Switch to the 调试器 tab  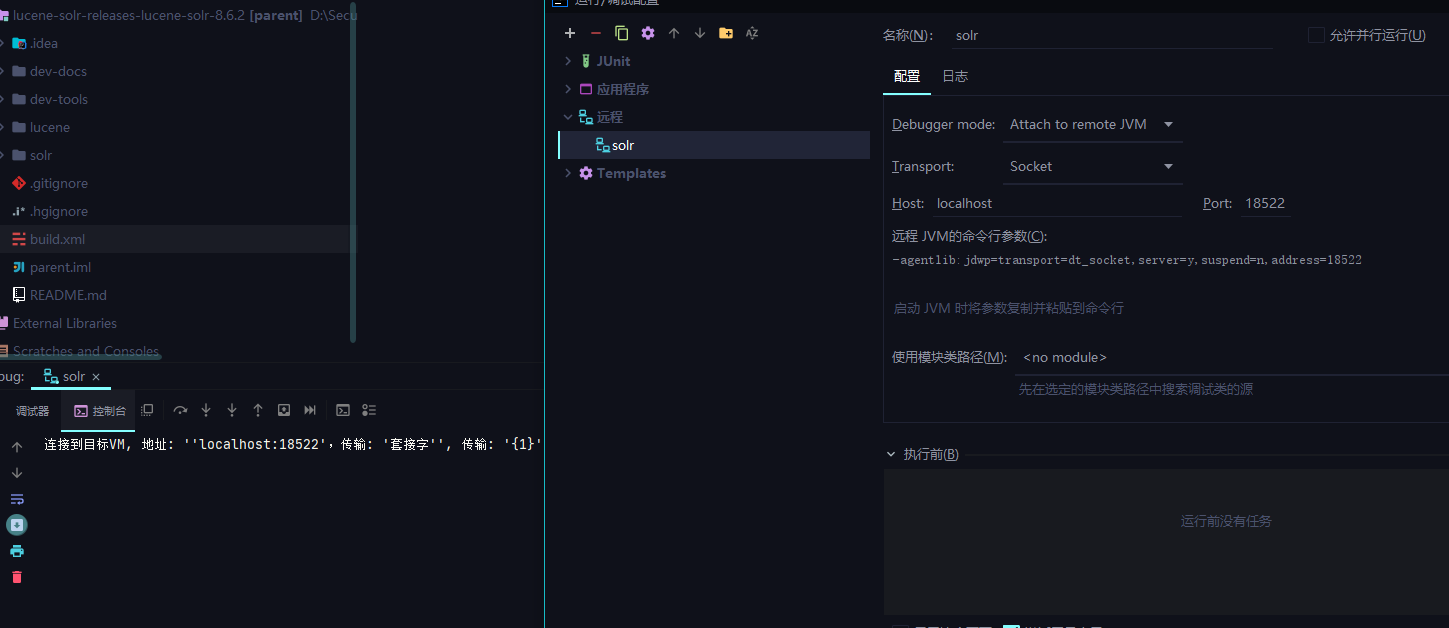click(x=32, y=411)
